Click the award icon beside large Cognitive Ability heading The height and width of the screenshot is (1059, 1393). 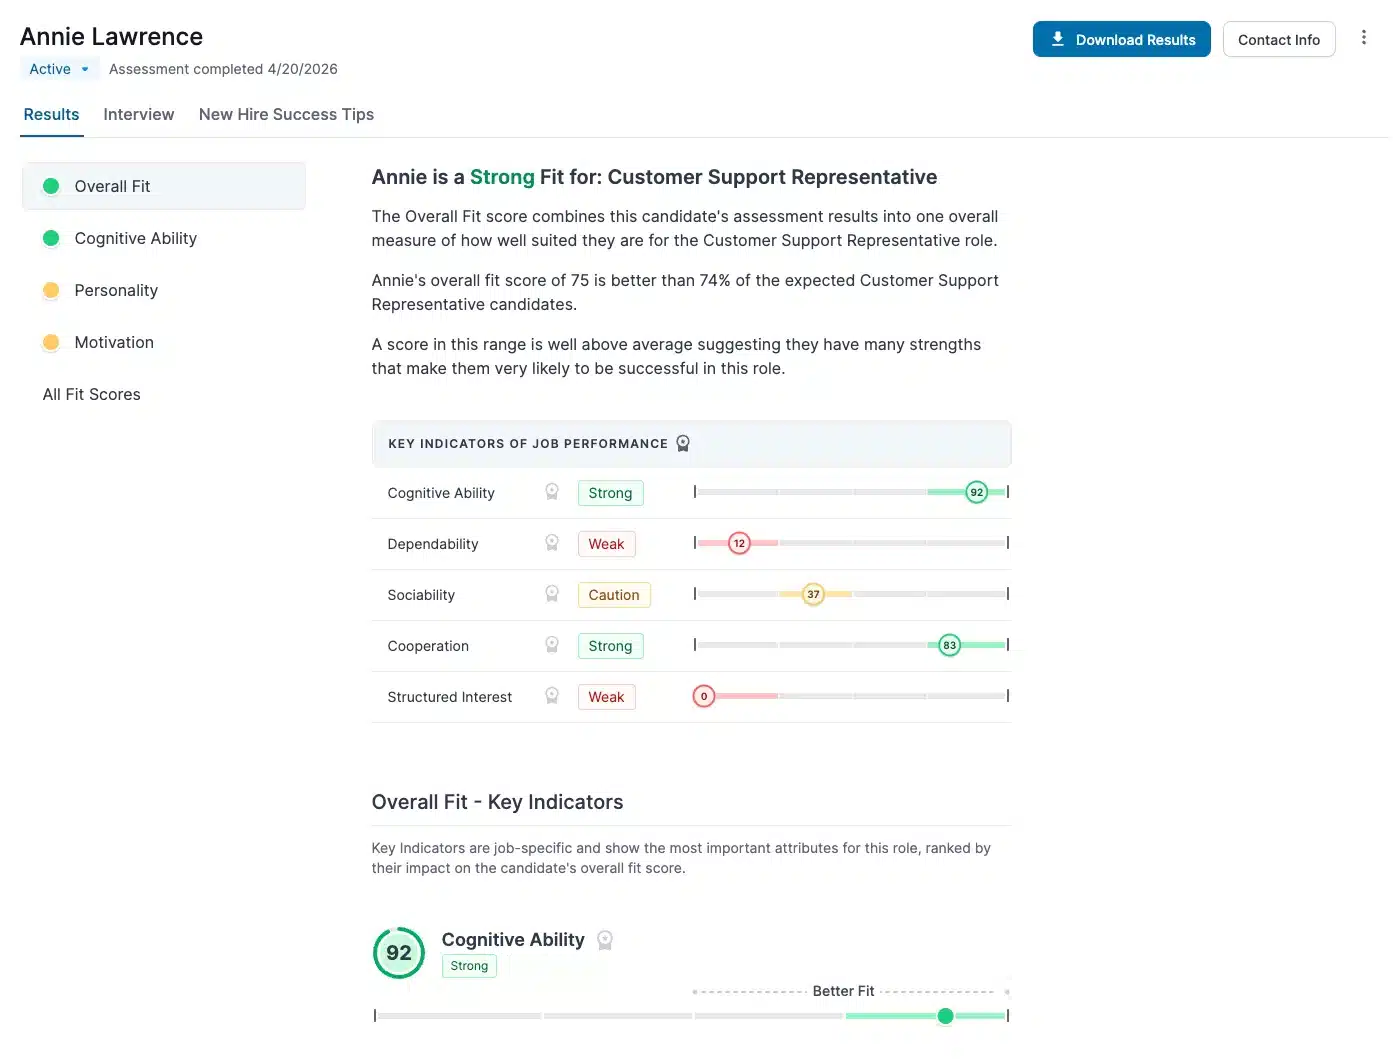pyautogui.click(x=605, y=940)
